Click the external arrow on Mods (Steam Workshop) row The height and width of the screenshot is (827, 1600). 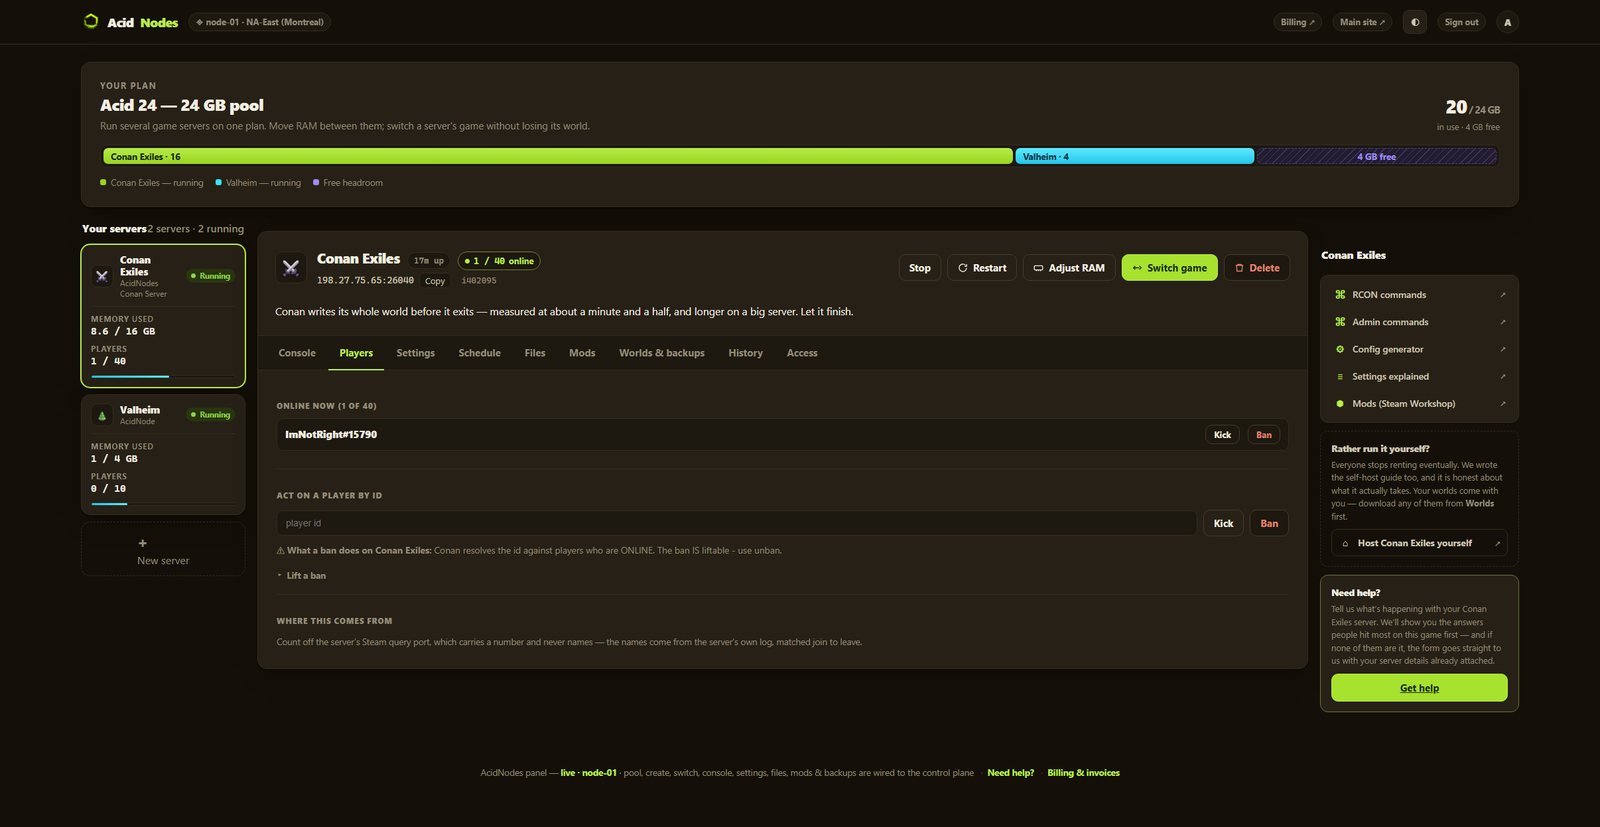pyautogui.click(x=1502, y=404)
